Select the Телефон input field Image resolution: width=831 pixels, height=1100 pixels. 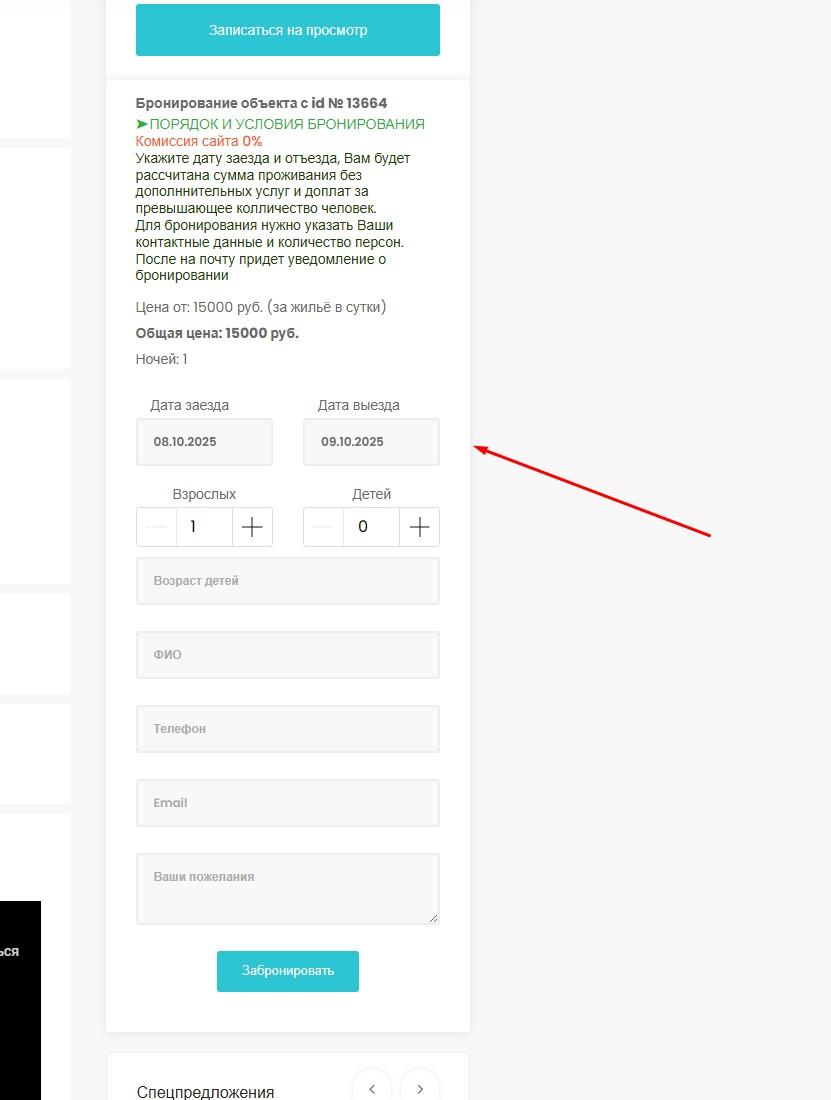click(287, 729)
